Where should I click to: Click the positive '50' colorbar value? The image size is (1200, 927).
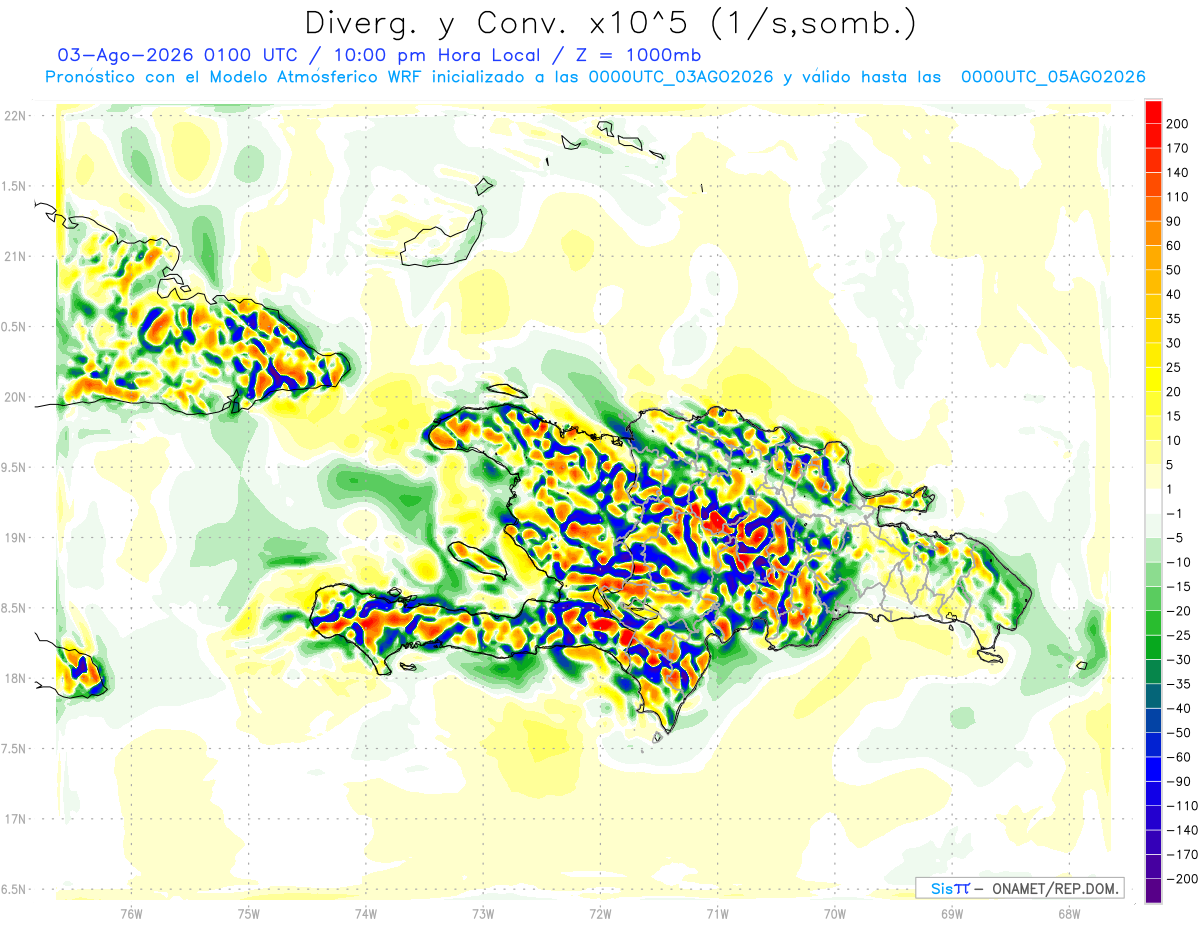pyautogui.click(x=1173, y=271)
